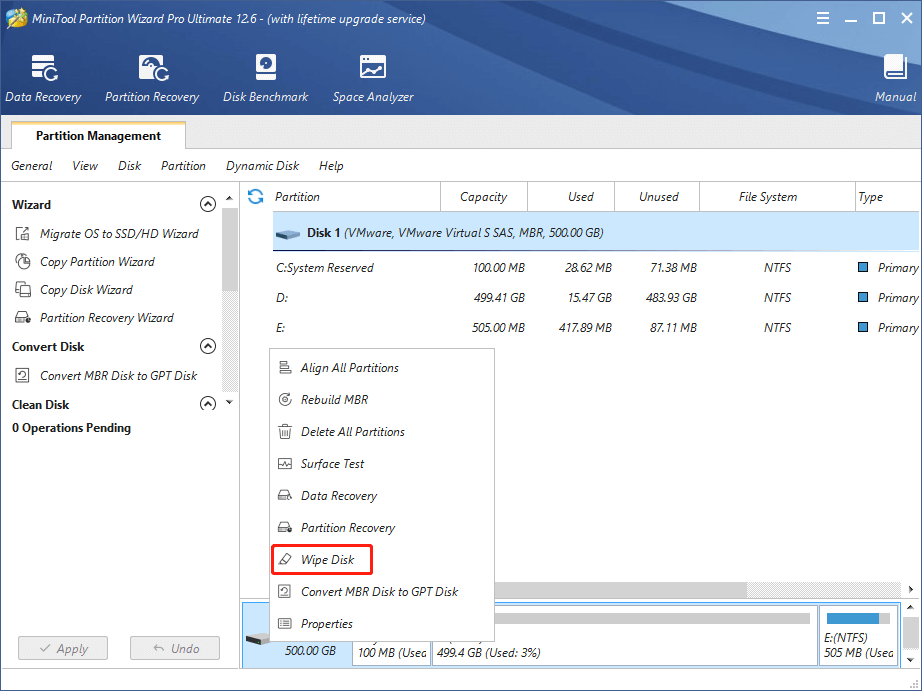
Task: Open the hamburger menu in title bar
Action: point(823,18)
